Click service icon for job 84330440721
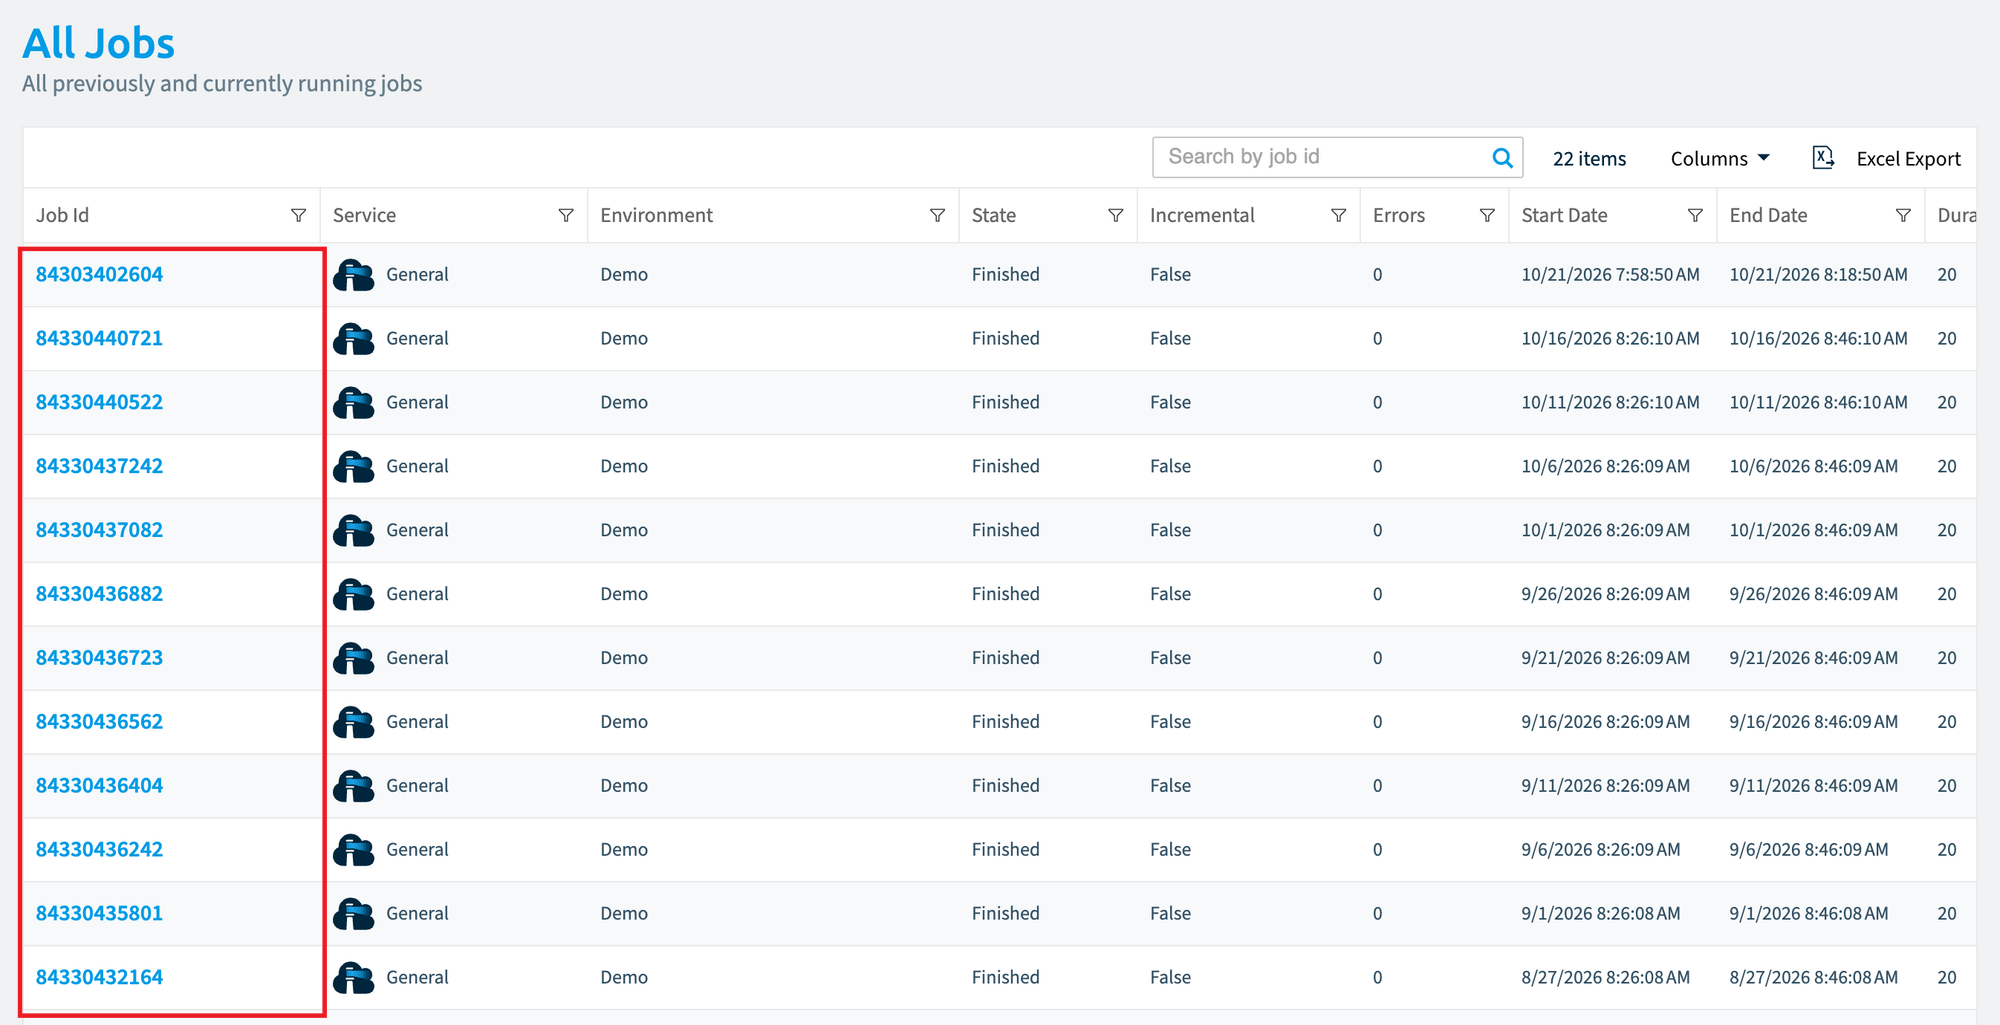The height and width of the screenshot is (1025, 2000). [x=354, y=339]
